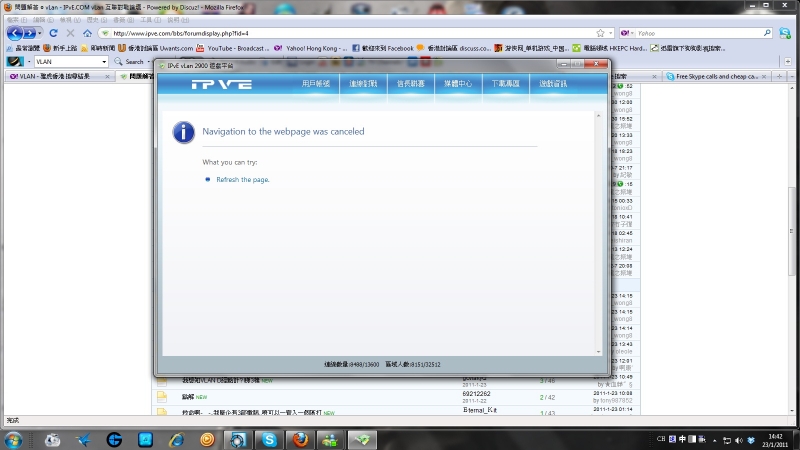Open the orange media player taskbar icon

point(207,440)
